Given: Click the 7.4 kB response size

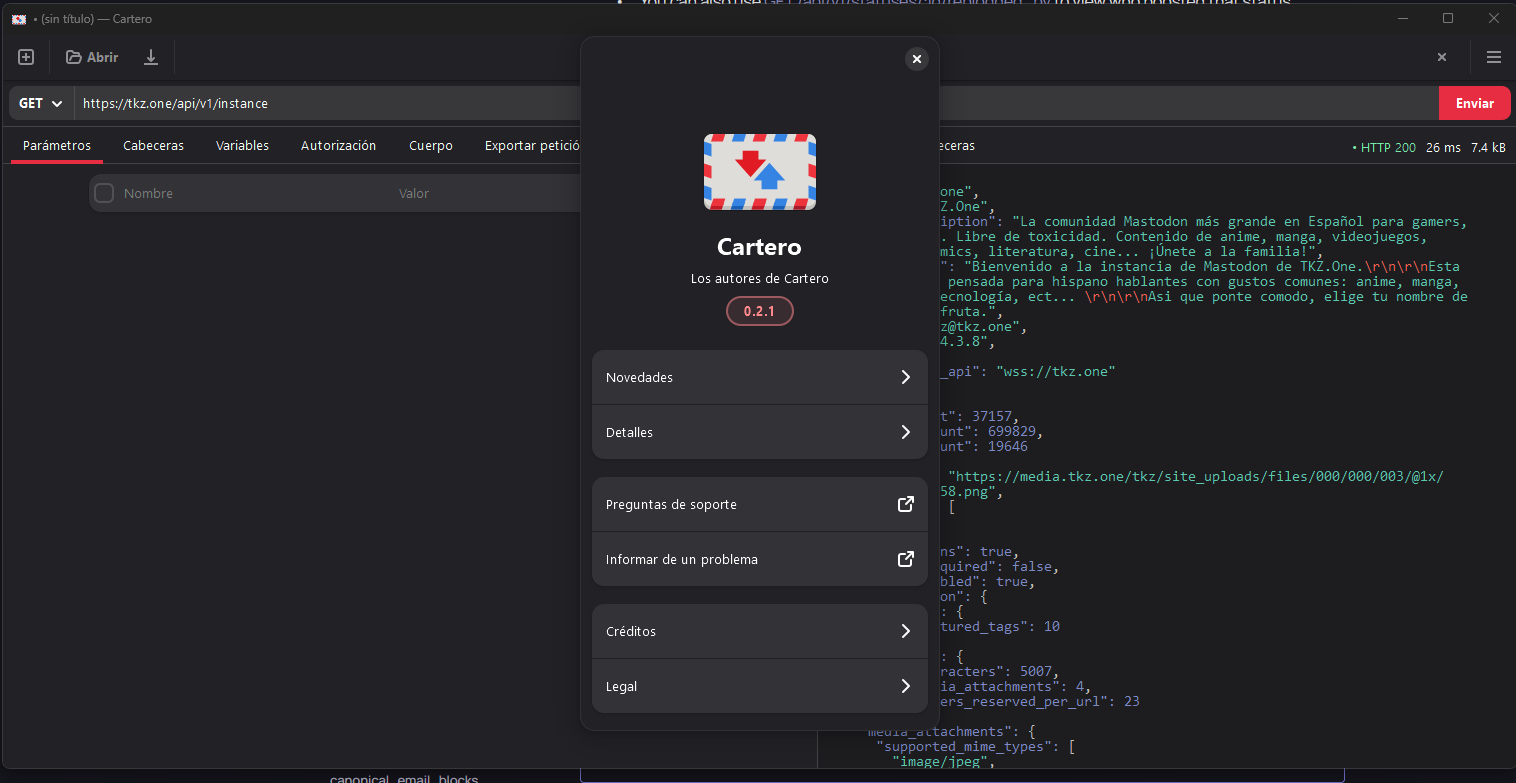Looking at the screenshot, I should (1488, 147).
